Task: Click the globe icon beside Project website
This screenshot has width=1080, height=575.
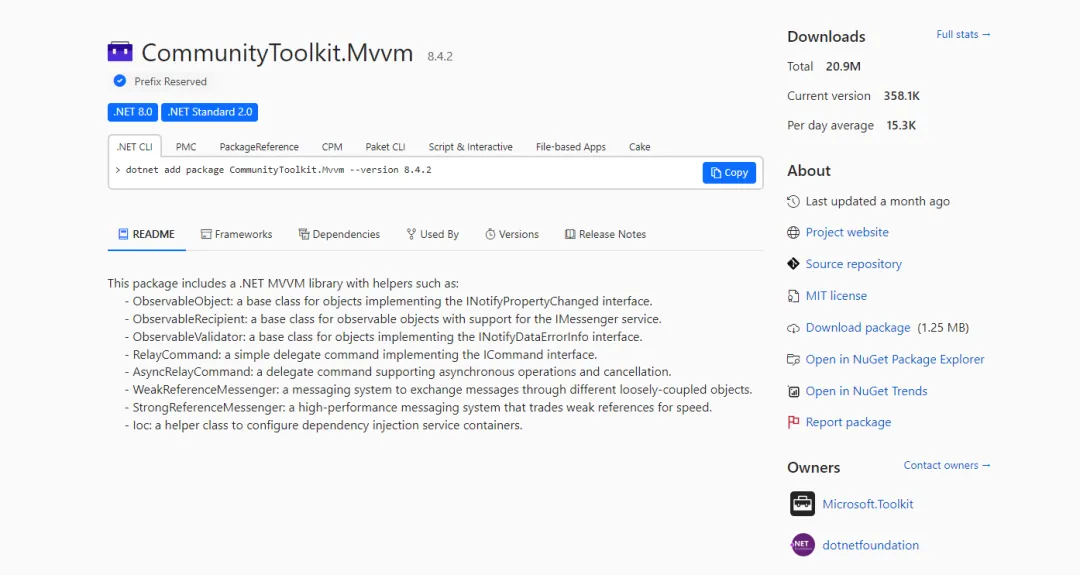Action: click(793, 233)
